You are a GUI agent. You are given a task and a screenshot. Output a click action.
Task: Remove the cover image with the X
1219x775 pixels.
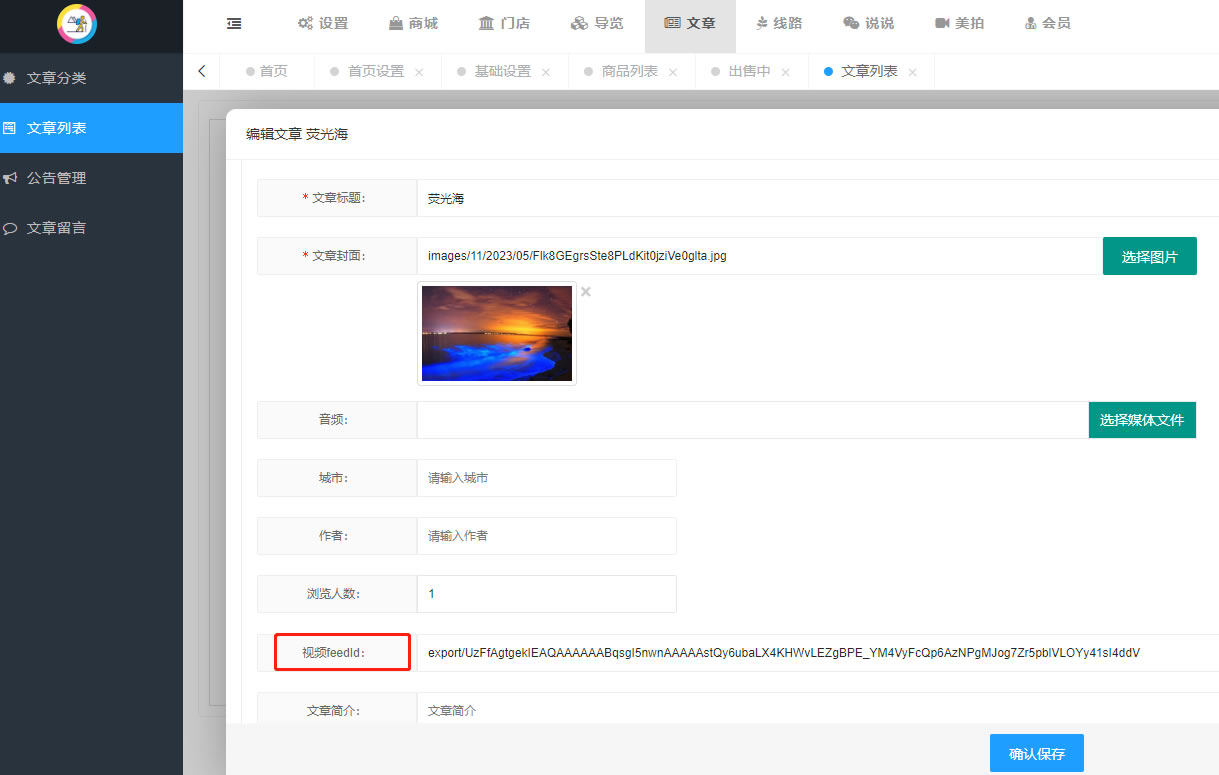[x=586, y=292]
